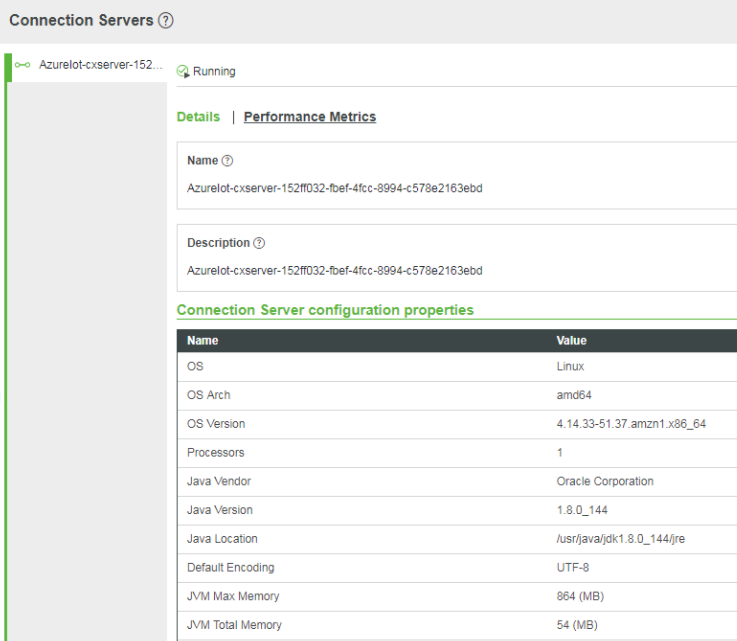The height and width of the screenshot is (641, 737).
Task: Switch to the Details tab
Action: pyautogui.click(x=198, y=117)
